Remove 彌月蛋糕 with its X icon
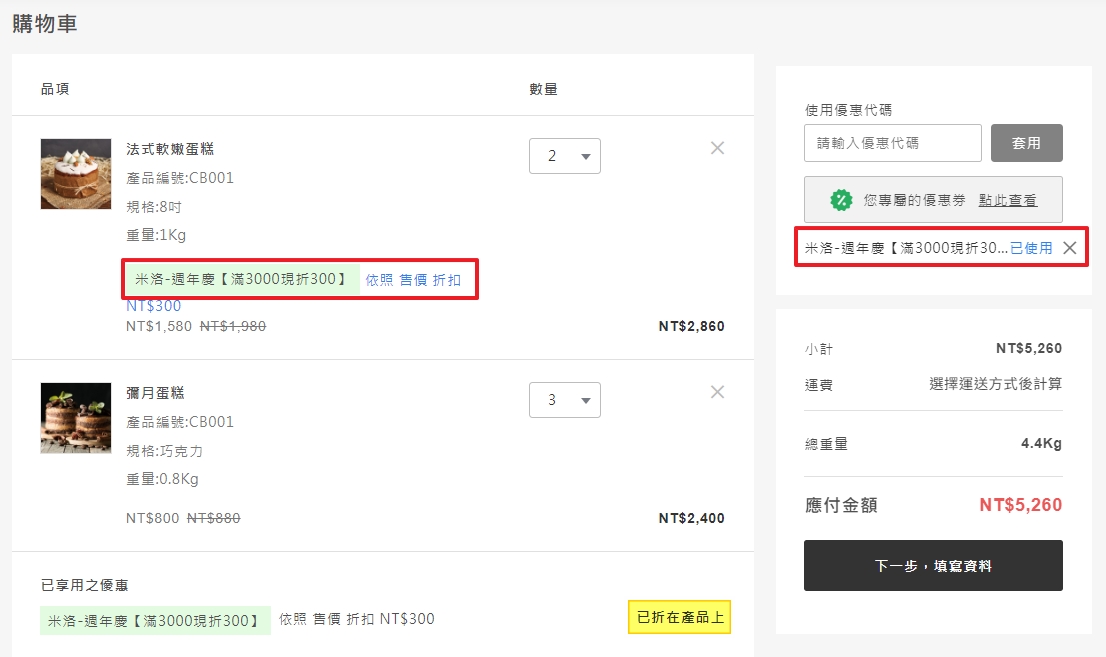Screen dimensions: 1106x657 click(x=717, y=392)
